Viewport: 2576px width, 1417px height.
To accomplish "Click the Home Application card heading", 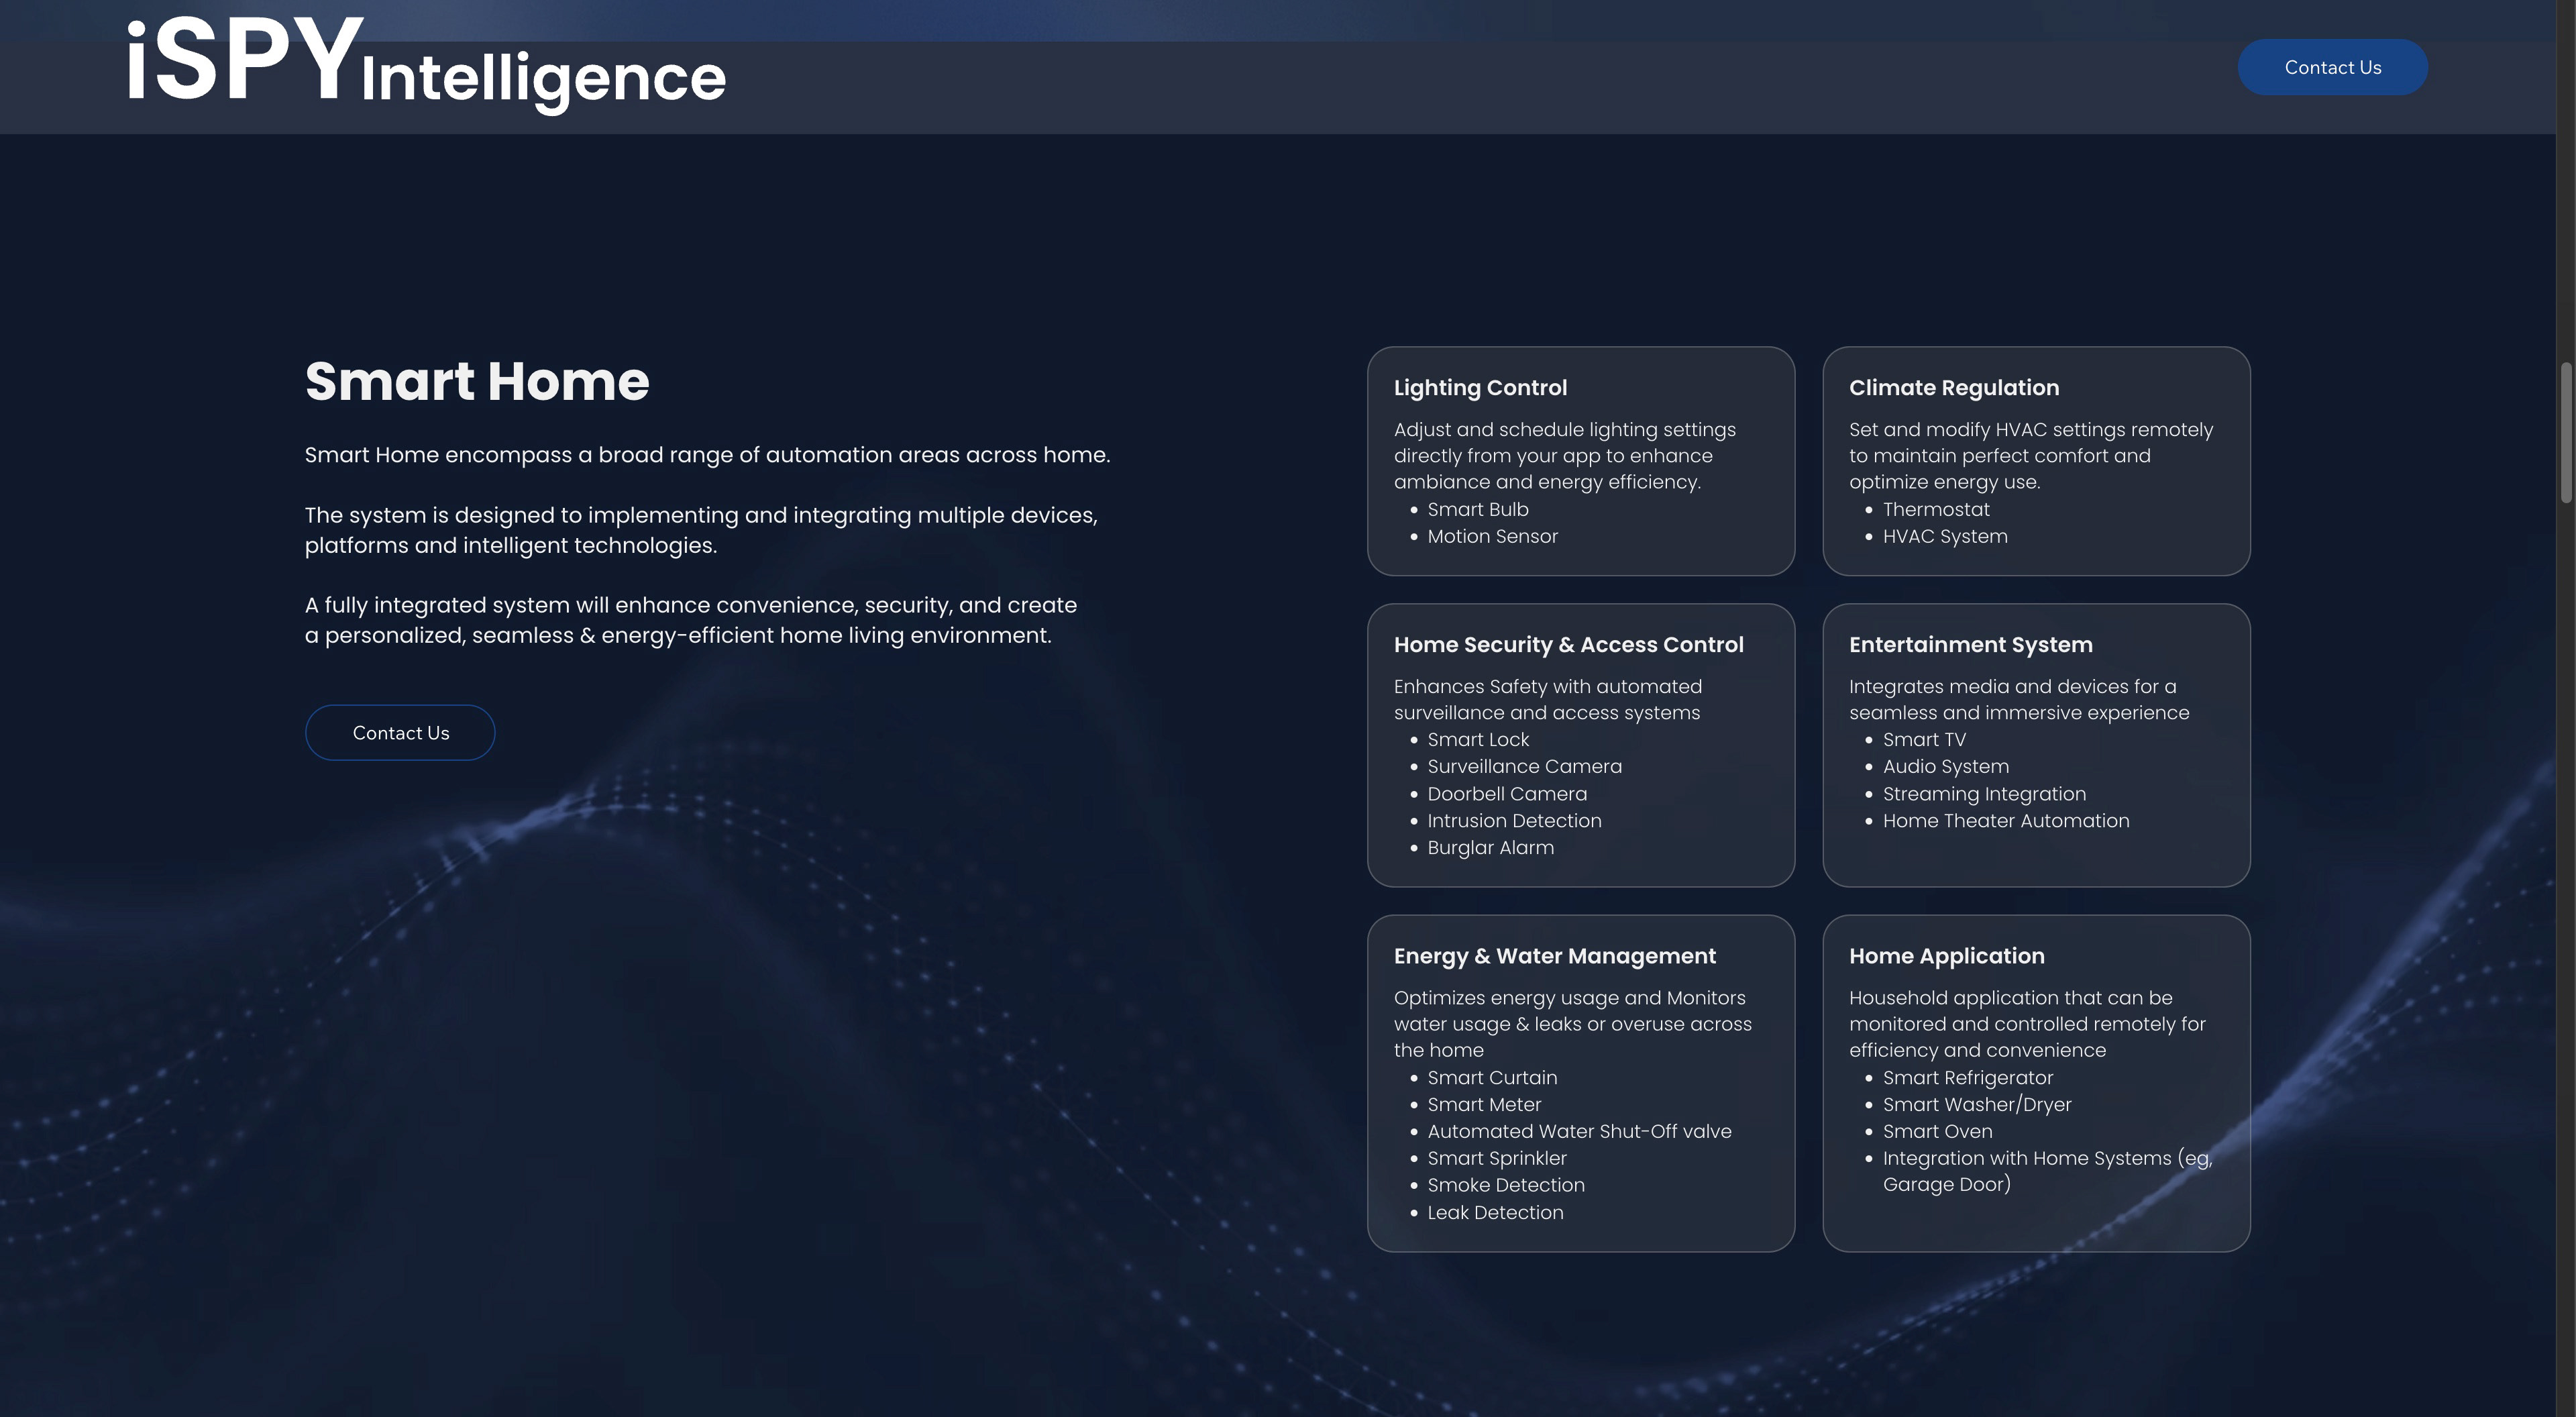I will (x=1946, y=956).
